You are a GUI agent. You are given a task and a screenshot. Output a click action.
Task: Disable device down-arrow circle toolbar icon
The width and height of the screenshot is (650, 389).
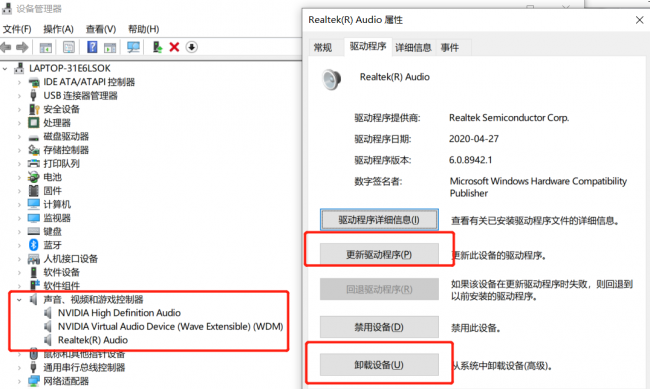(x=192, y=47)
